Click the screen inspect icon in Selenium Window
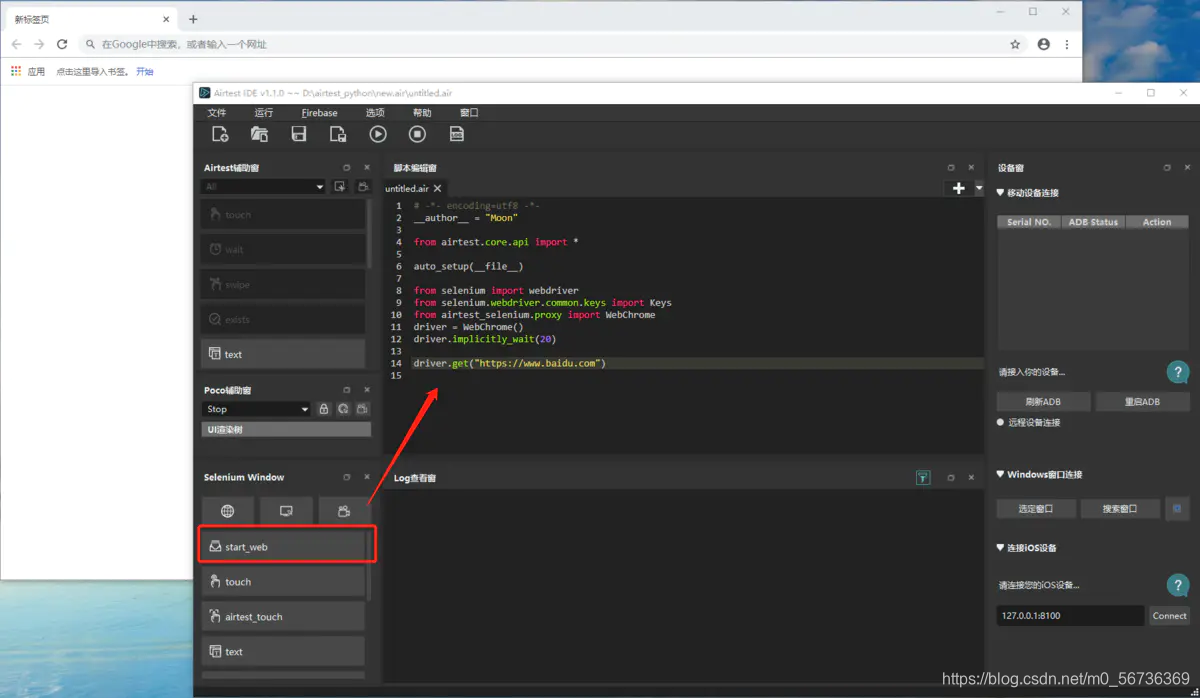 (x=286, y=511)
